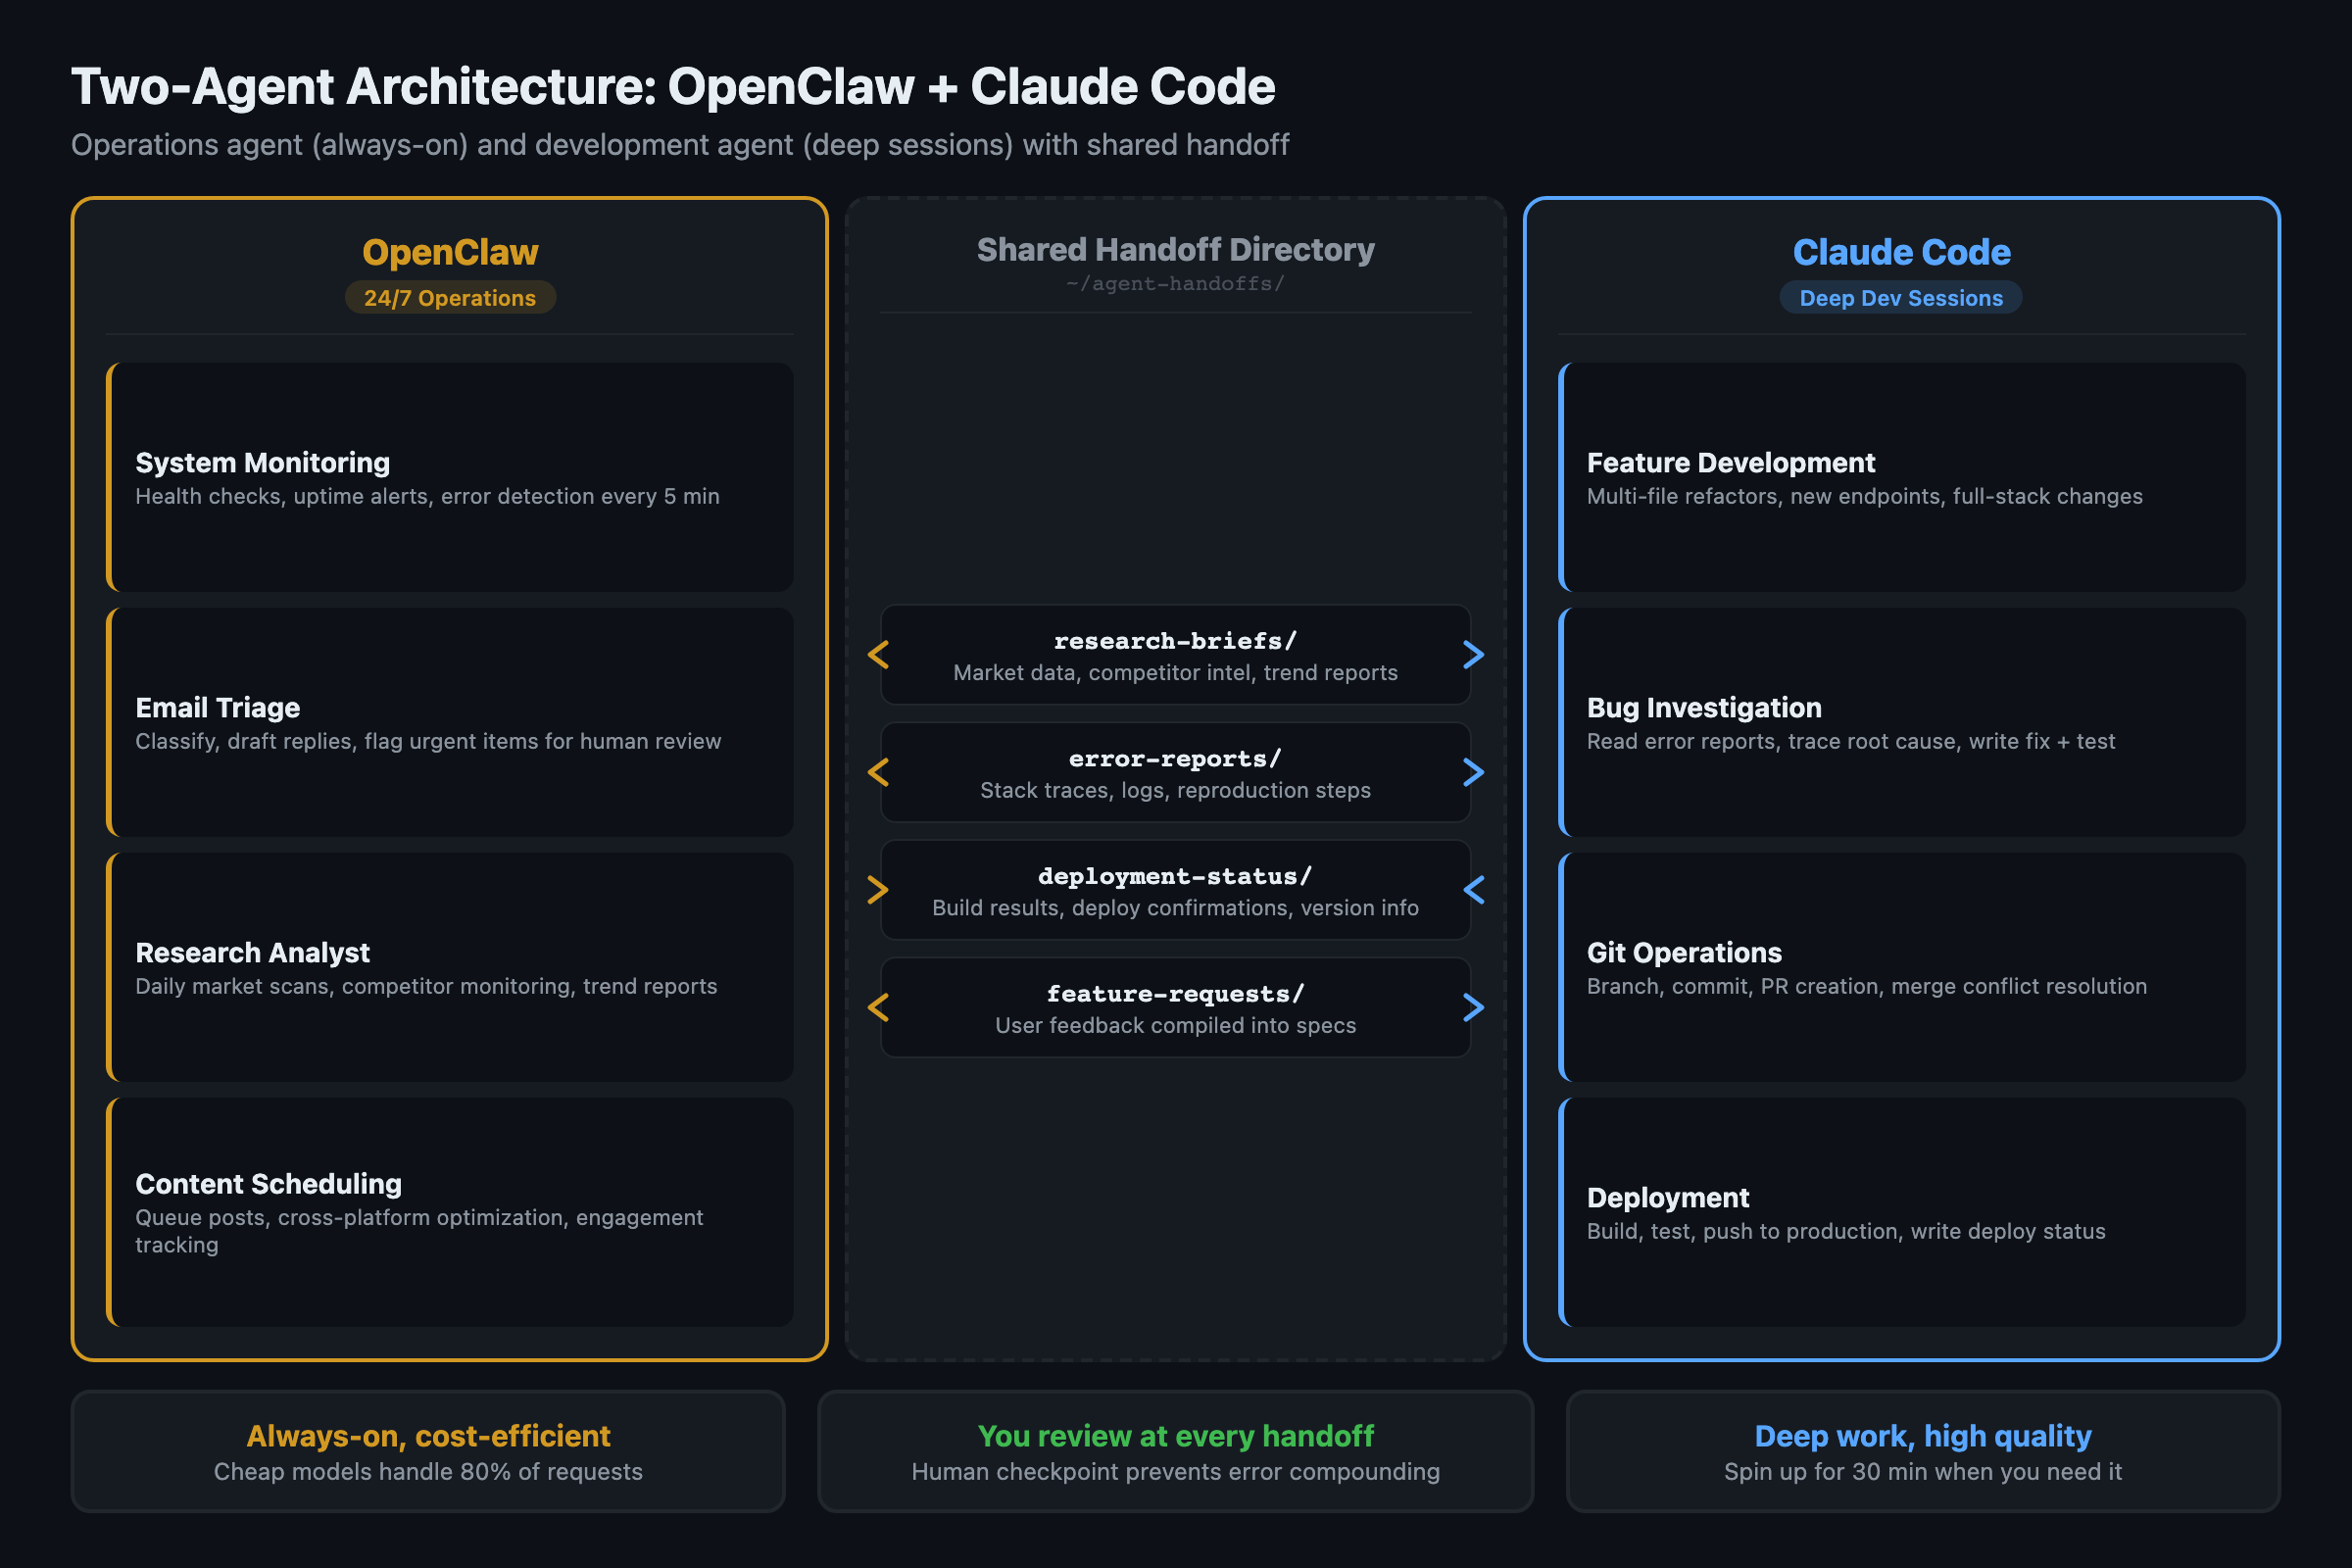The height and width of the screenshot is (1568, 2352).
Task: Click blue right chevron beside error-reports/
Action: pos(1473,772)
